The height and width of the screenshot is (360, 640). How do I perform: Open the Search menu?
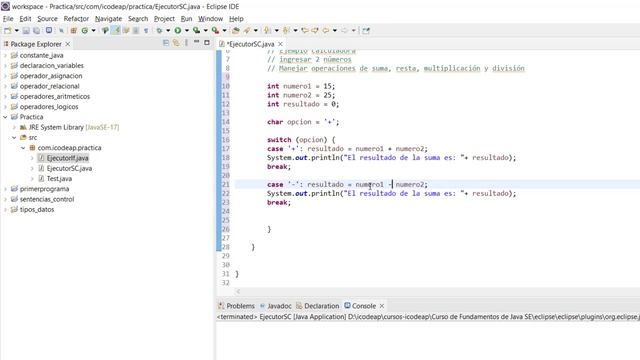coord(138,19)
